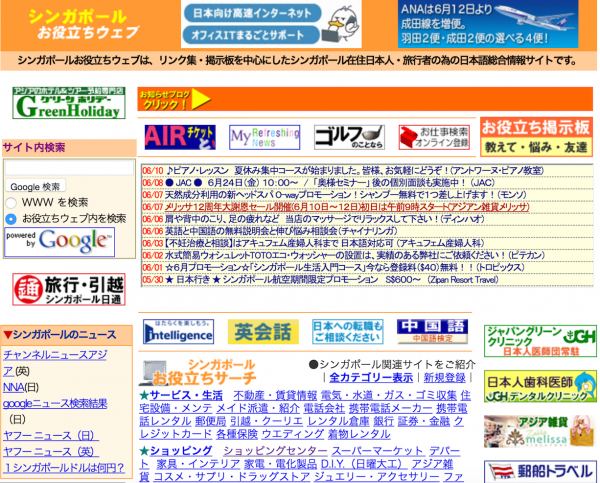
Task: Open the My Refreshing News banner
Action: pyautogui.click(x=264, y=137)
